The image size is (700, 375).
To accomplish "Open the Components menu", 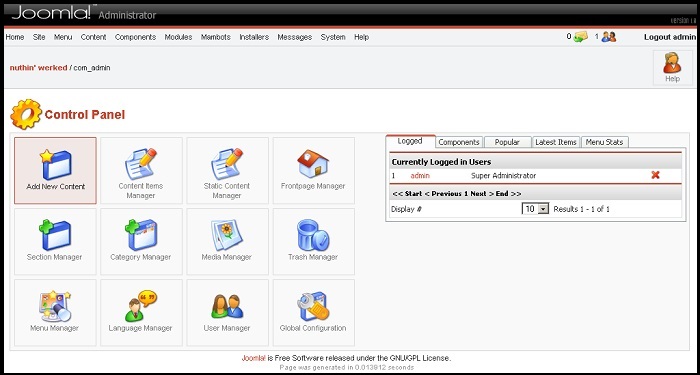I will click(135, 38).
